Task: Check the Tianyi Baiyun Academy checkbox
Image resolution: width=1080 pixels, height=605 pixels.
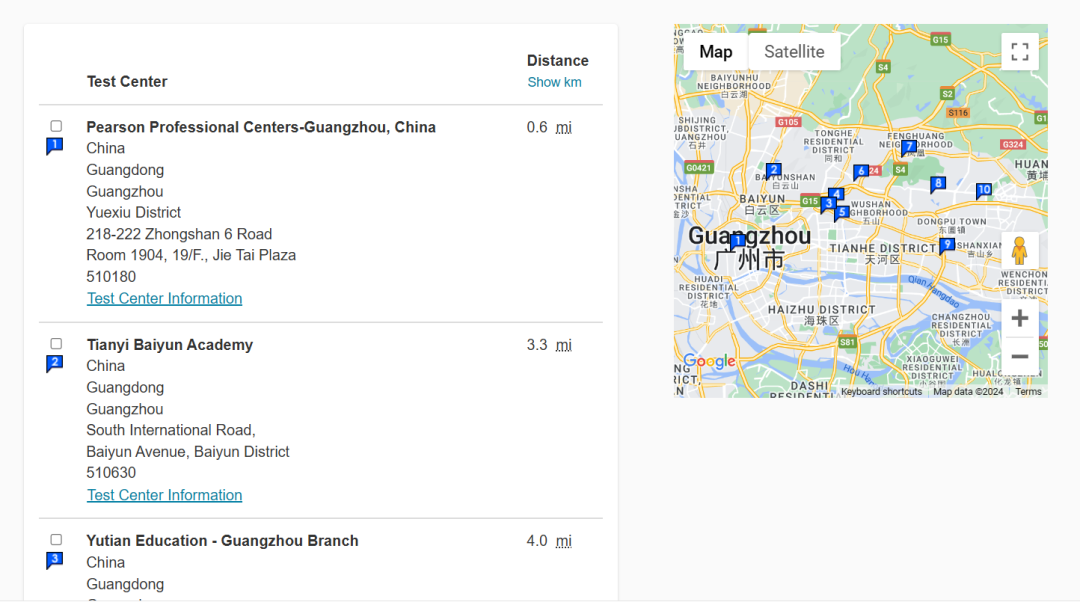Action: coord(55,343)
